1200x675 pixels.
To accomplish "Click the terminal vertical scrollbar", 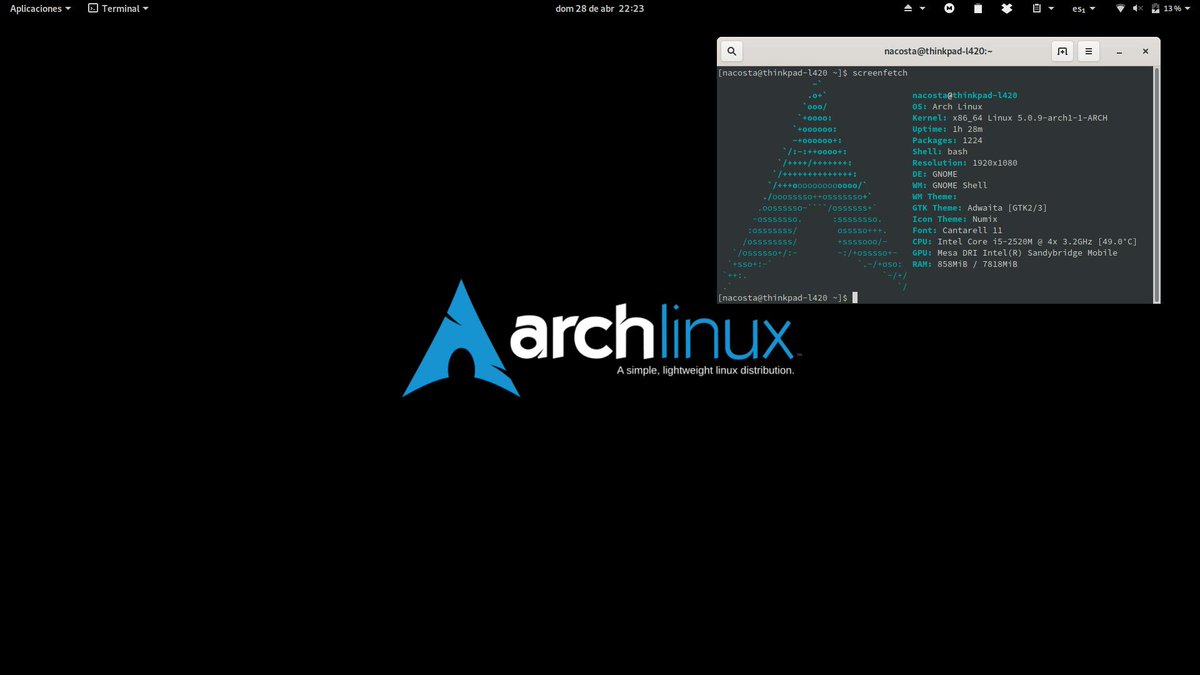I will 1156,183.
